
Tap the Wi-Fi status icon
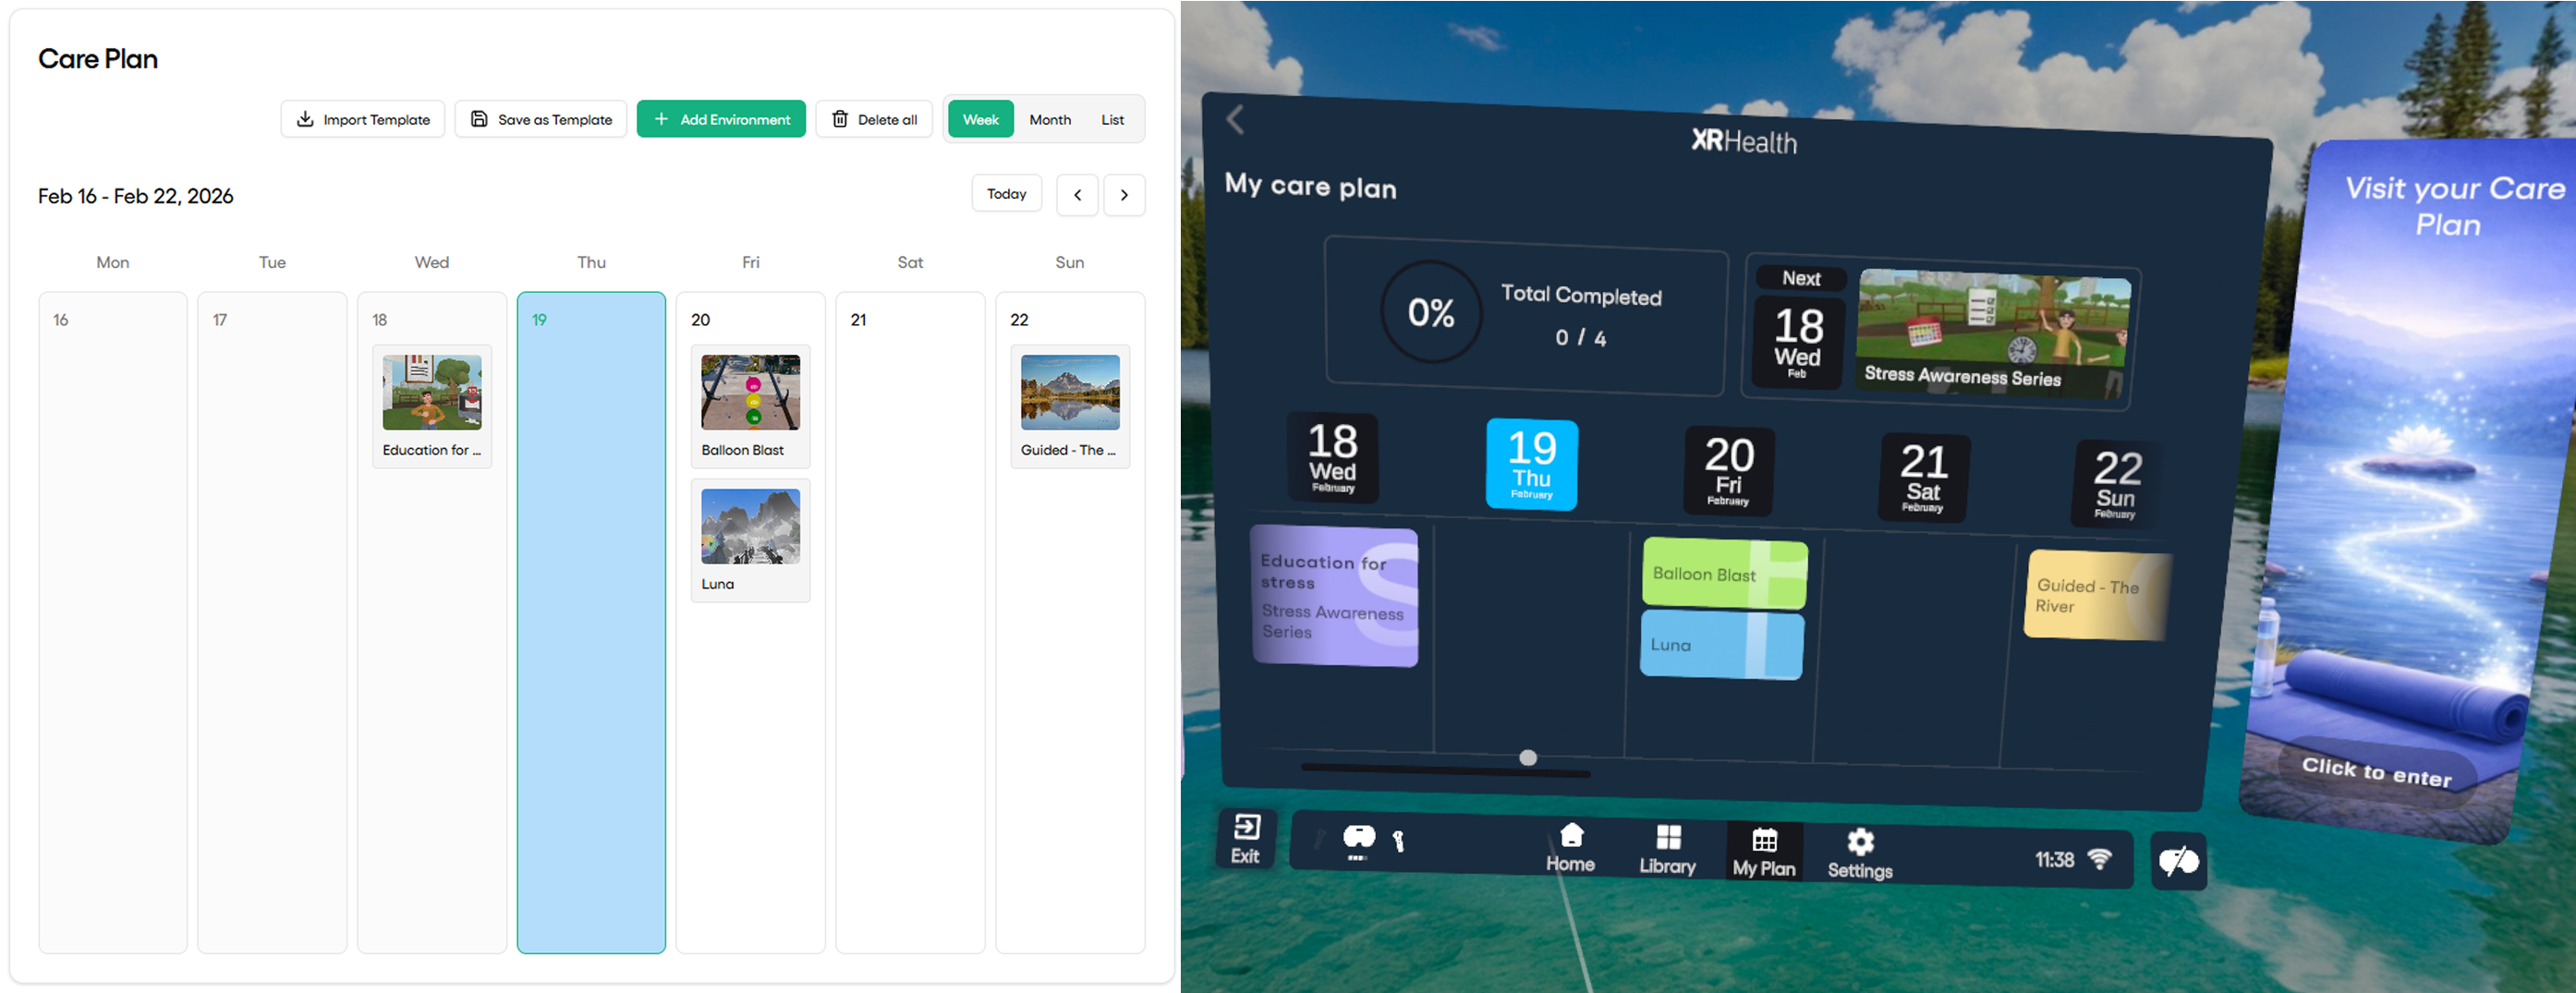[2100, 859]
